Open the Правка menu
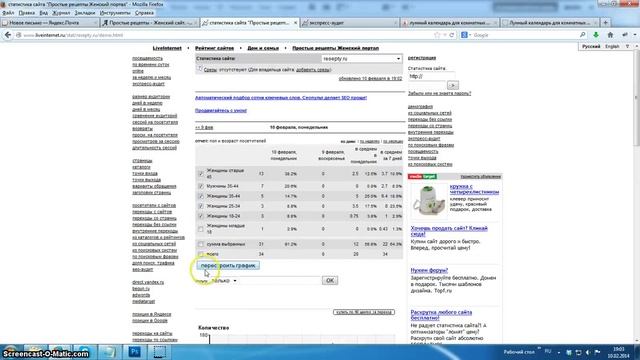Screen dimensions: 640x360 pos(27,13)
